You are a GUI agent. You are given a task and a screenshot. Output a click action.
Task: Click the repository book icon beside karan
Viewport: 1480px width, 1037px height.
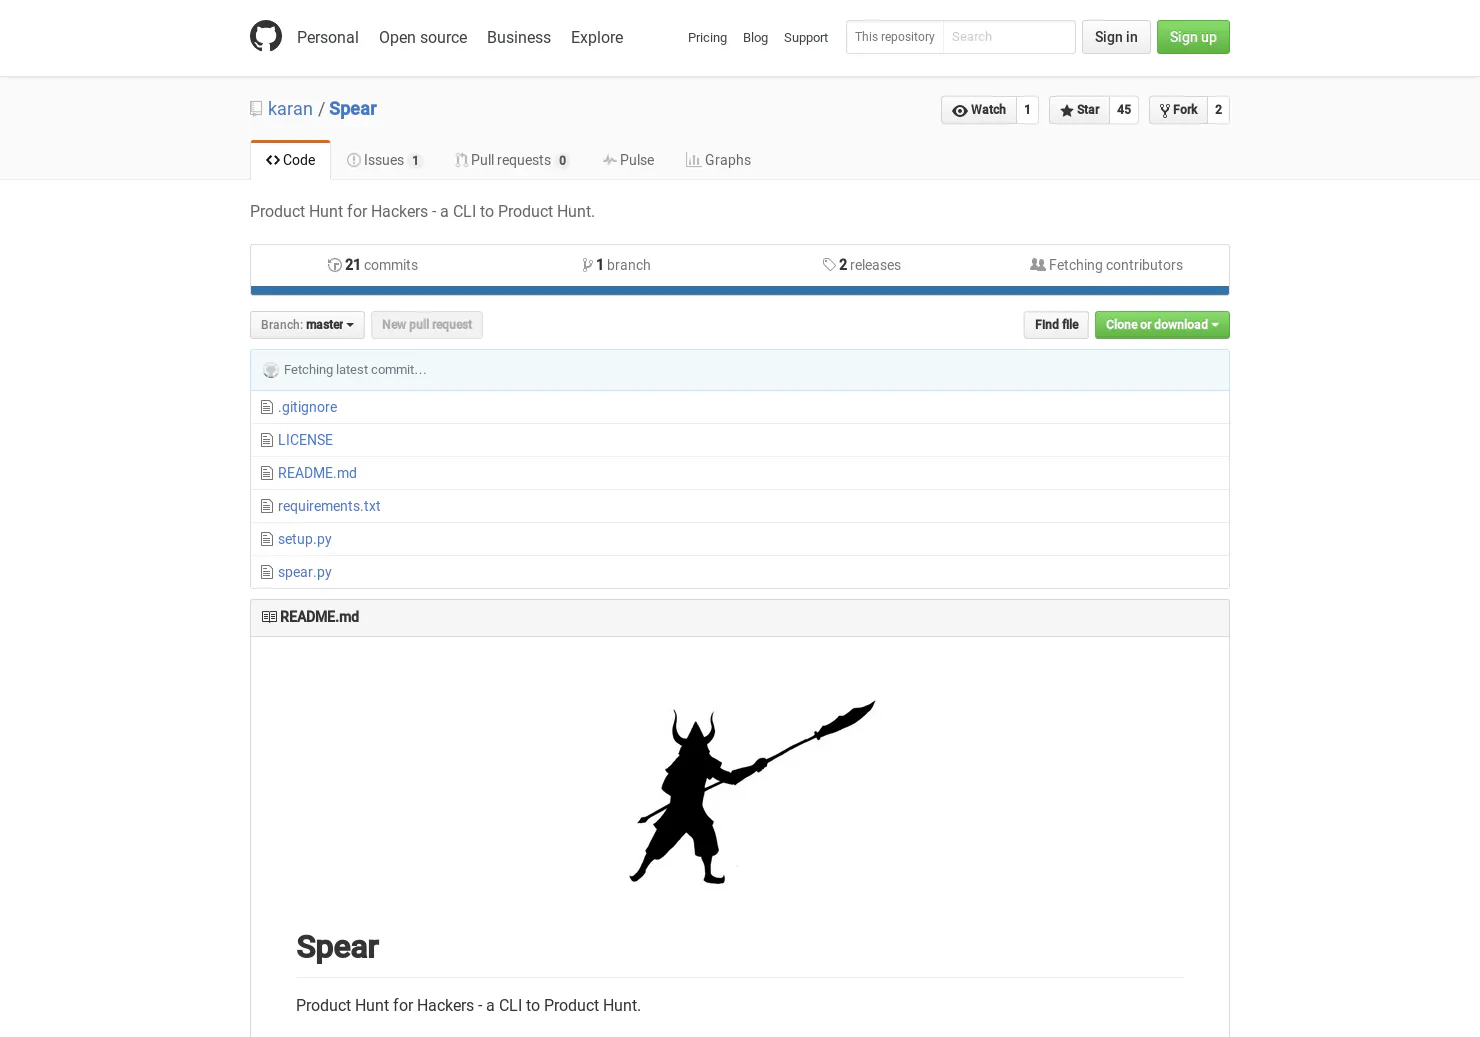pos(256,109)
